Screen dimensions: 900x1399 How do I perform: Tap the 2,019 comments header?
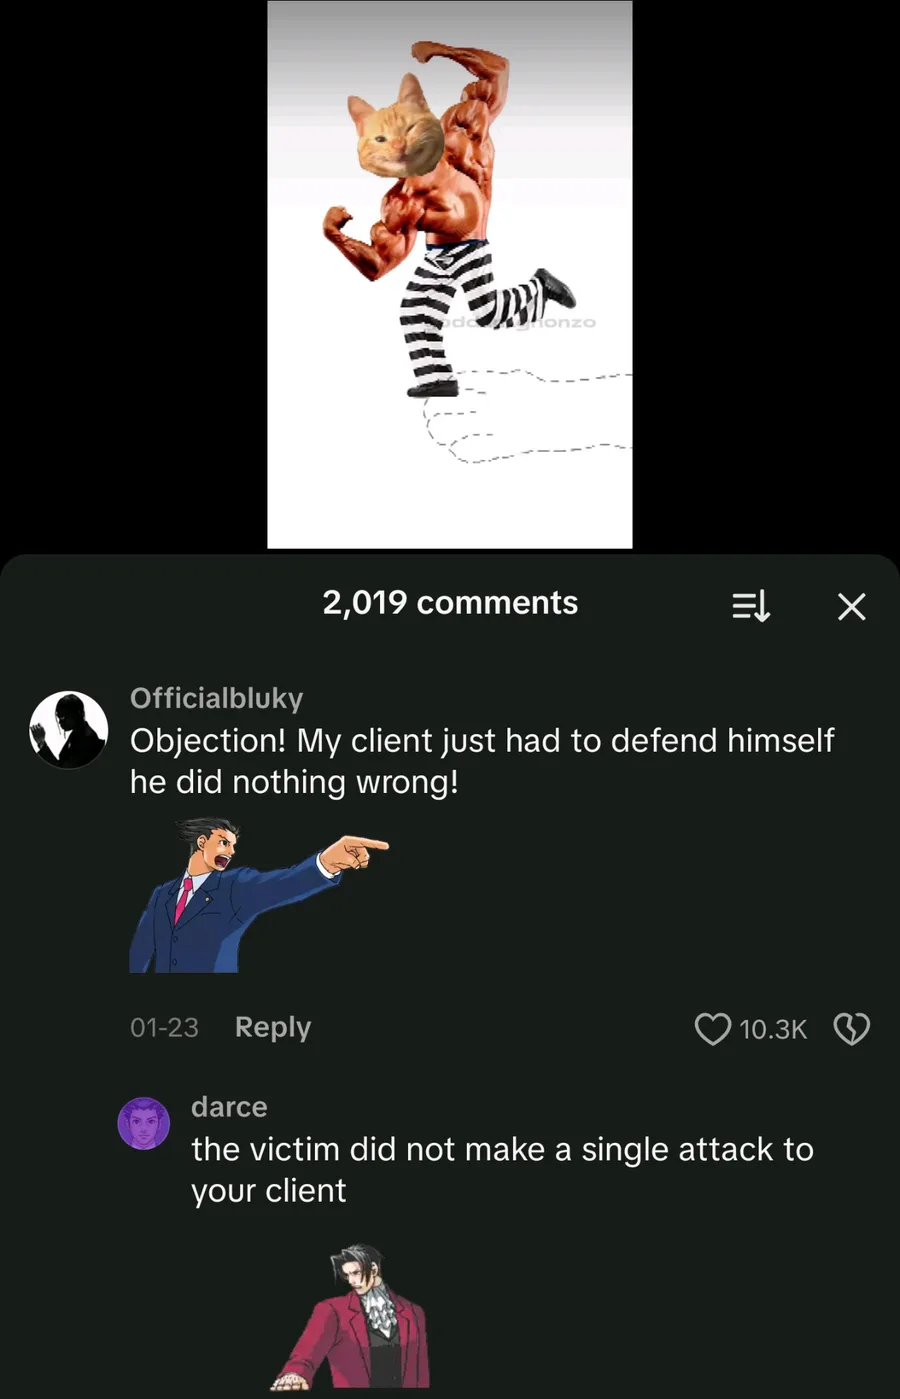[450, 603]
